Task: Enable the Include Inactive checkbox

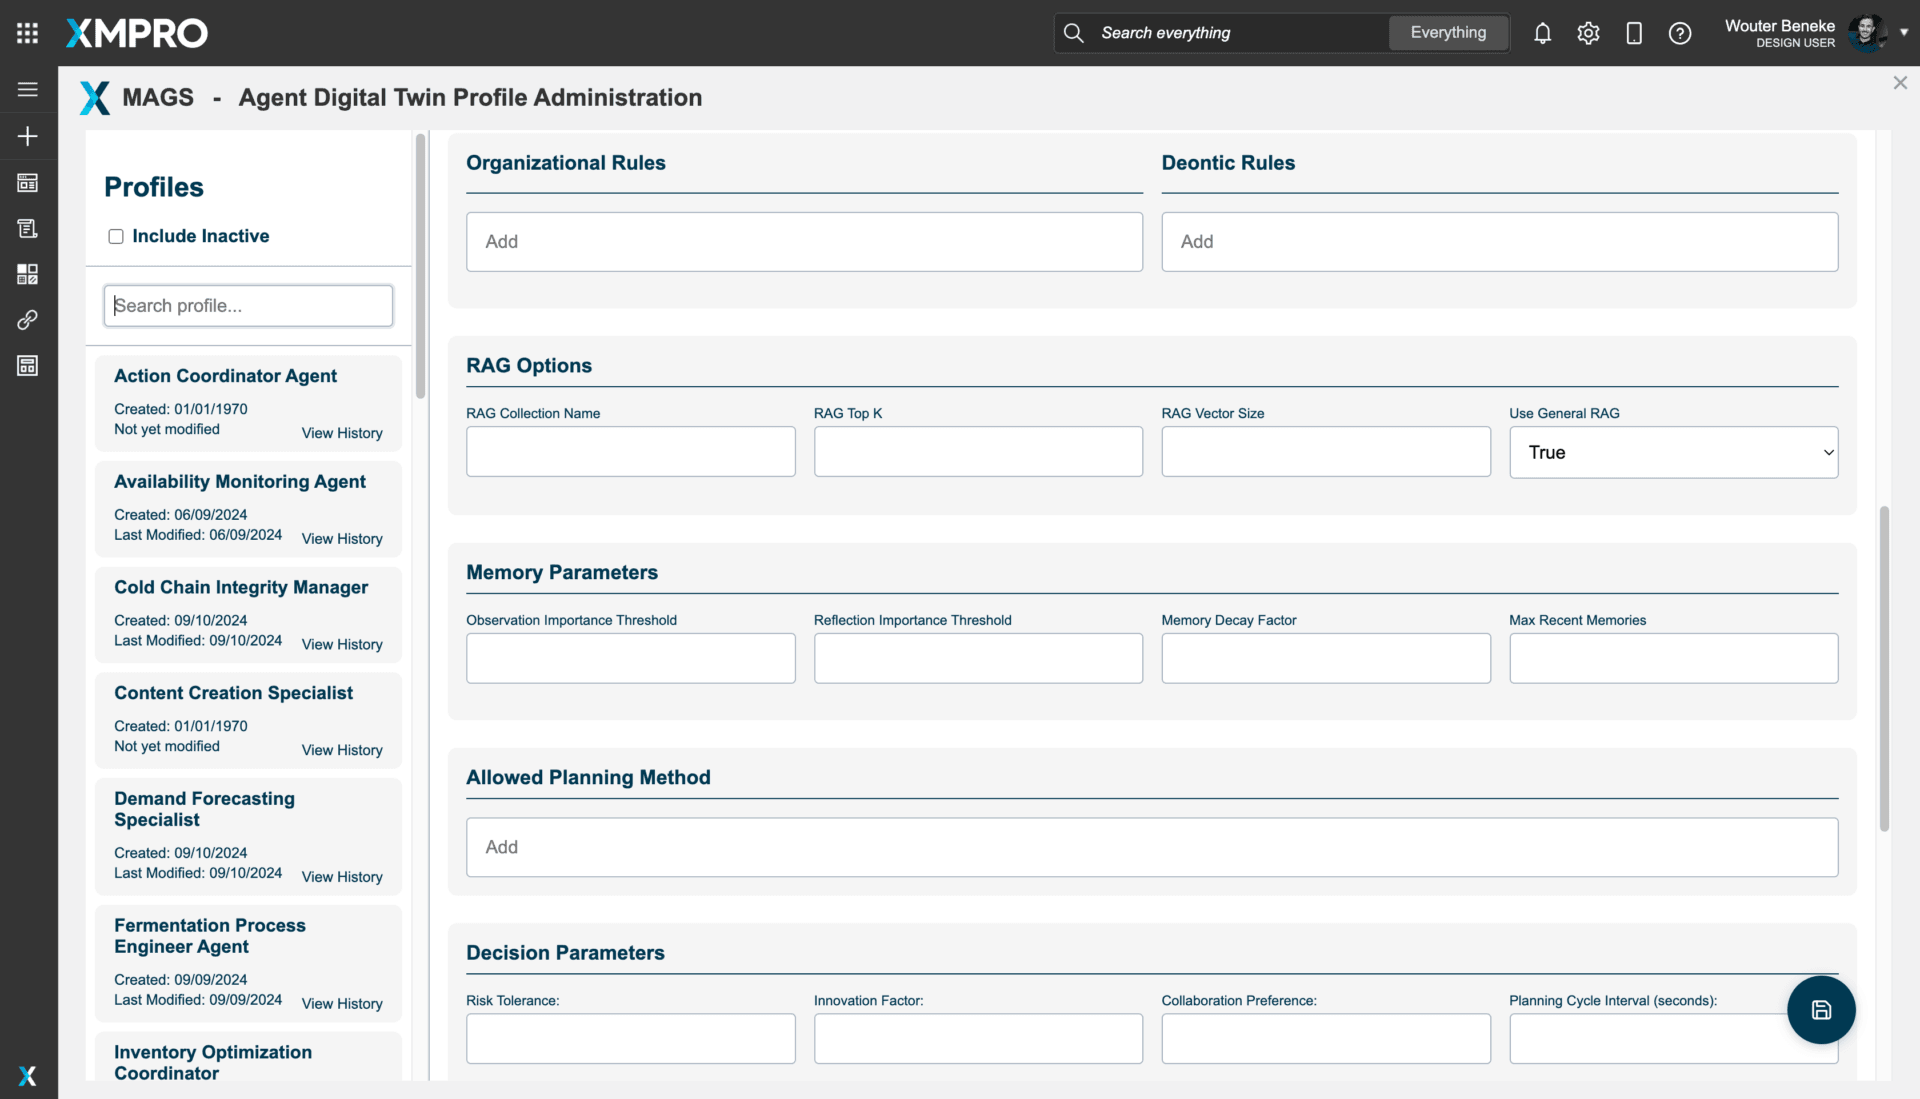Action: click(116, 237)
